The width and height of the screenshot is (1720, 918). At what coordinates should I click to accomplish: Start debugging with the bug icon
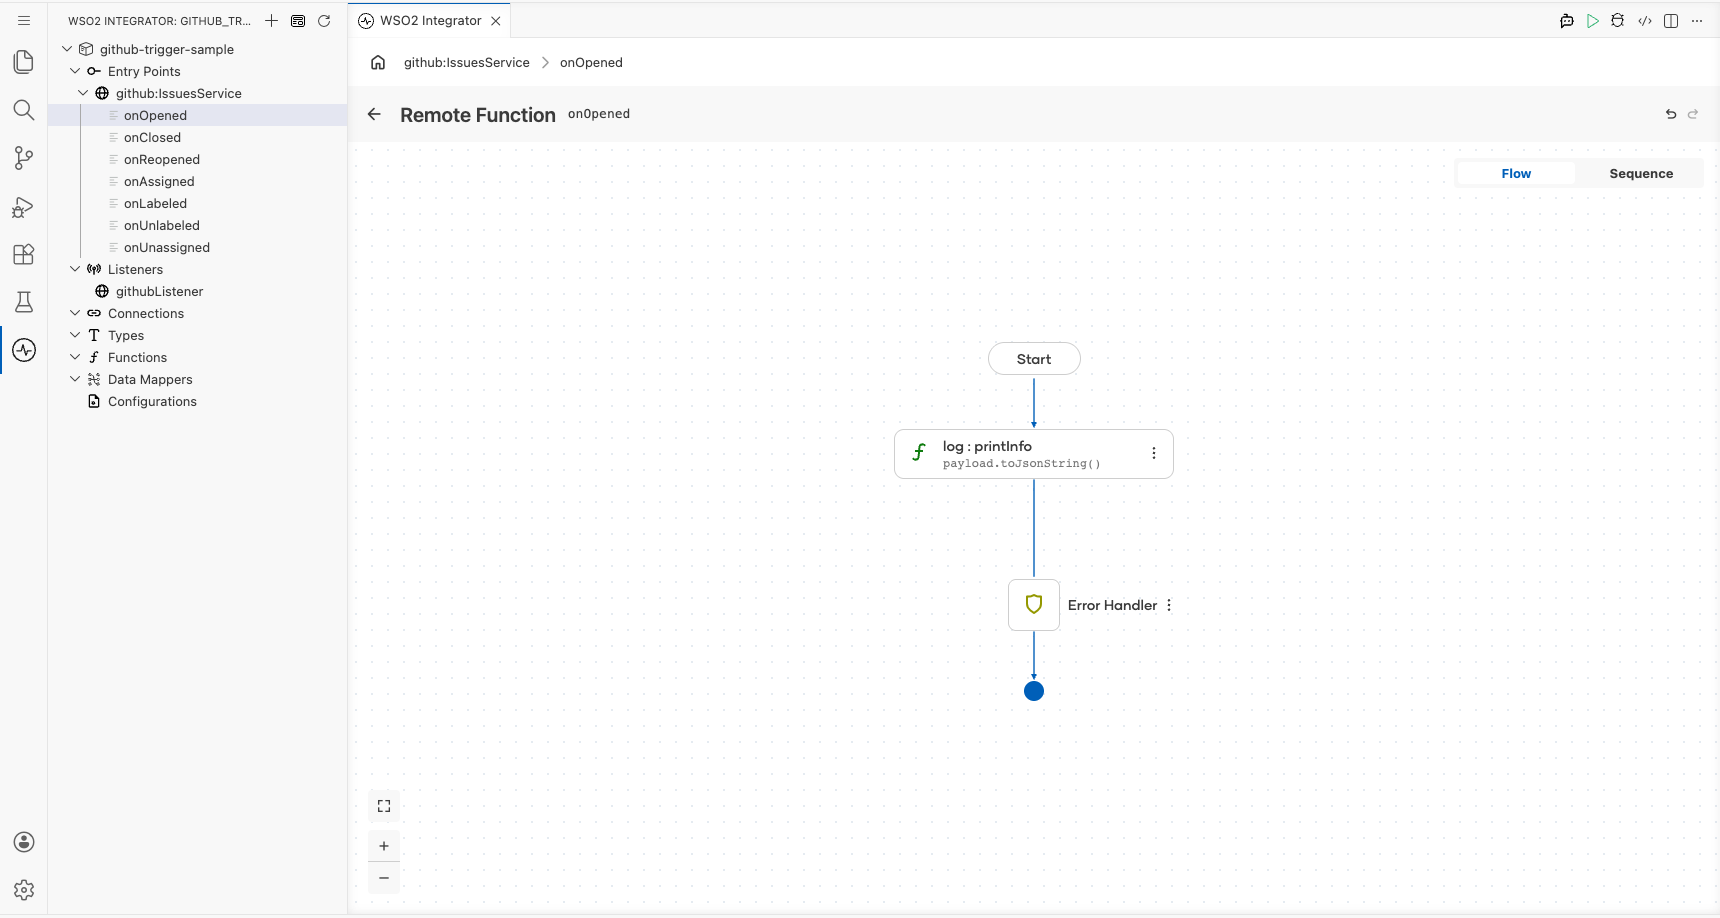(x=1618, y=21)
